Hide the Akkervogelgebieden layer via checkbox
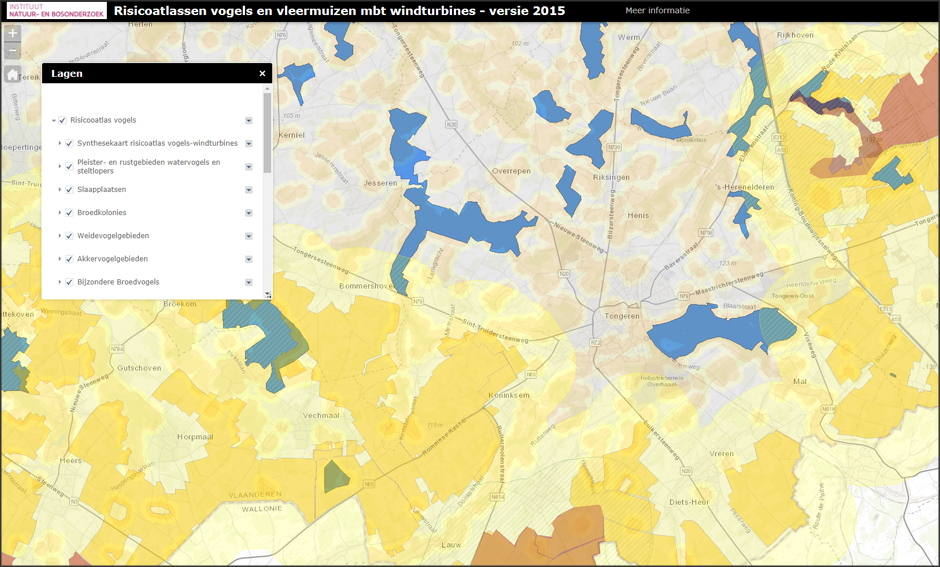The width and height of the screenshot is (940, 567). (x=69, y=259)
